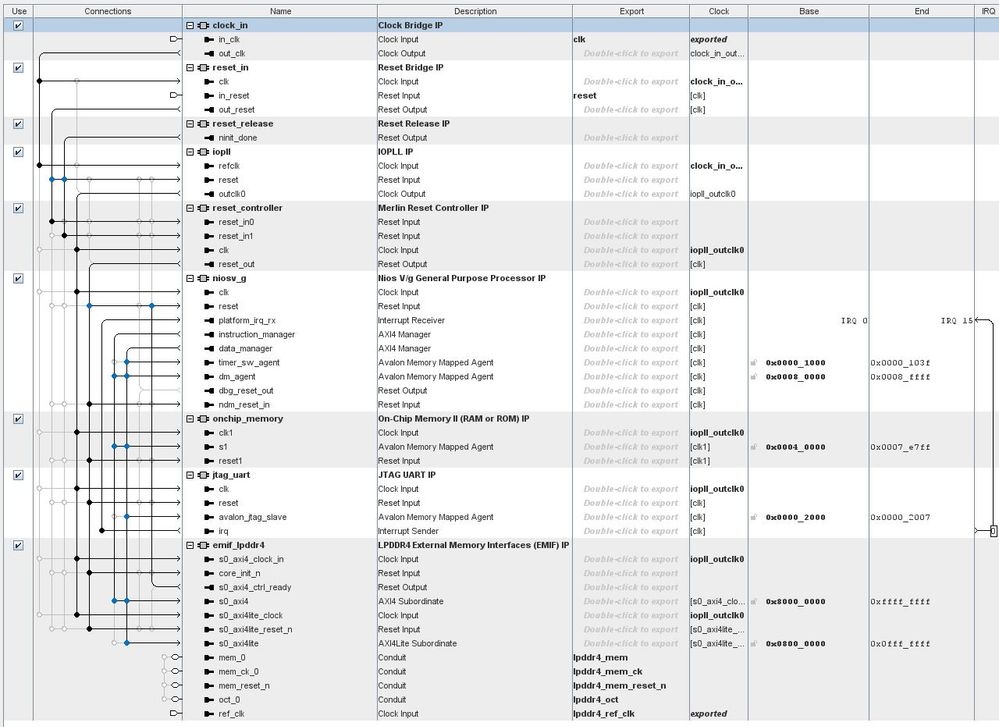Viewport: 999px width, 727px height.
Task: Collapse the reset_release component tree
Action: 190,124
